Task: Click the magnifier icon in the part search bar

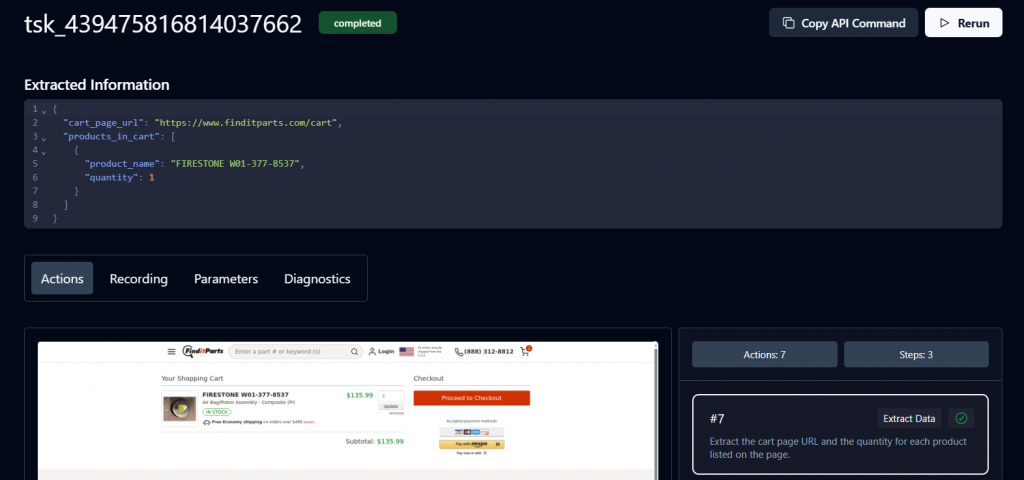Action: [354, 352]
